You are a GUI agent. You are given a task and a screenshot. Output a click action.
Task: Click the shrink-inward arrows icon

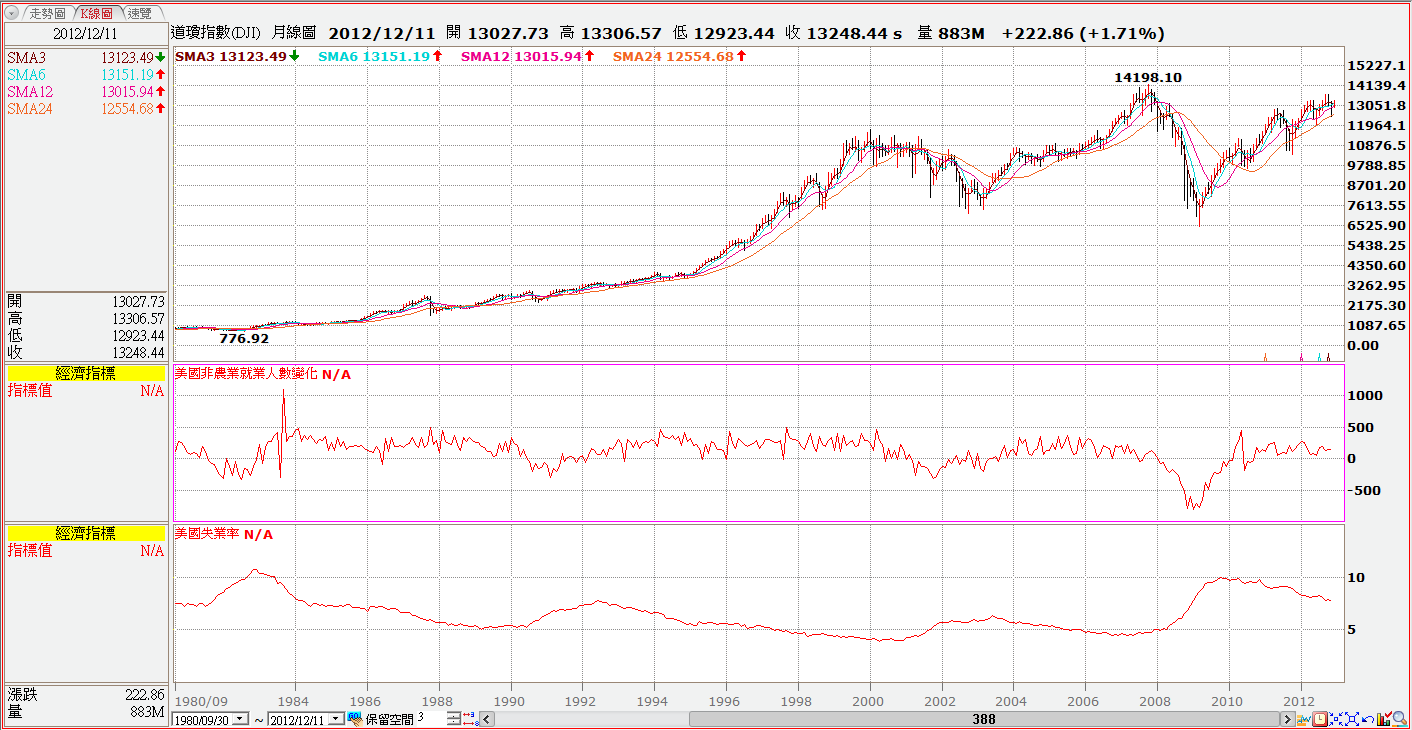[x=1336, y=719]
